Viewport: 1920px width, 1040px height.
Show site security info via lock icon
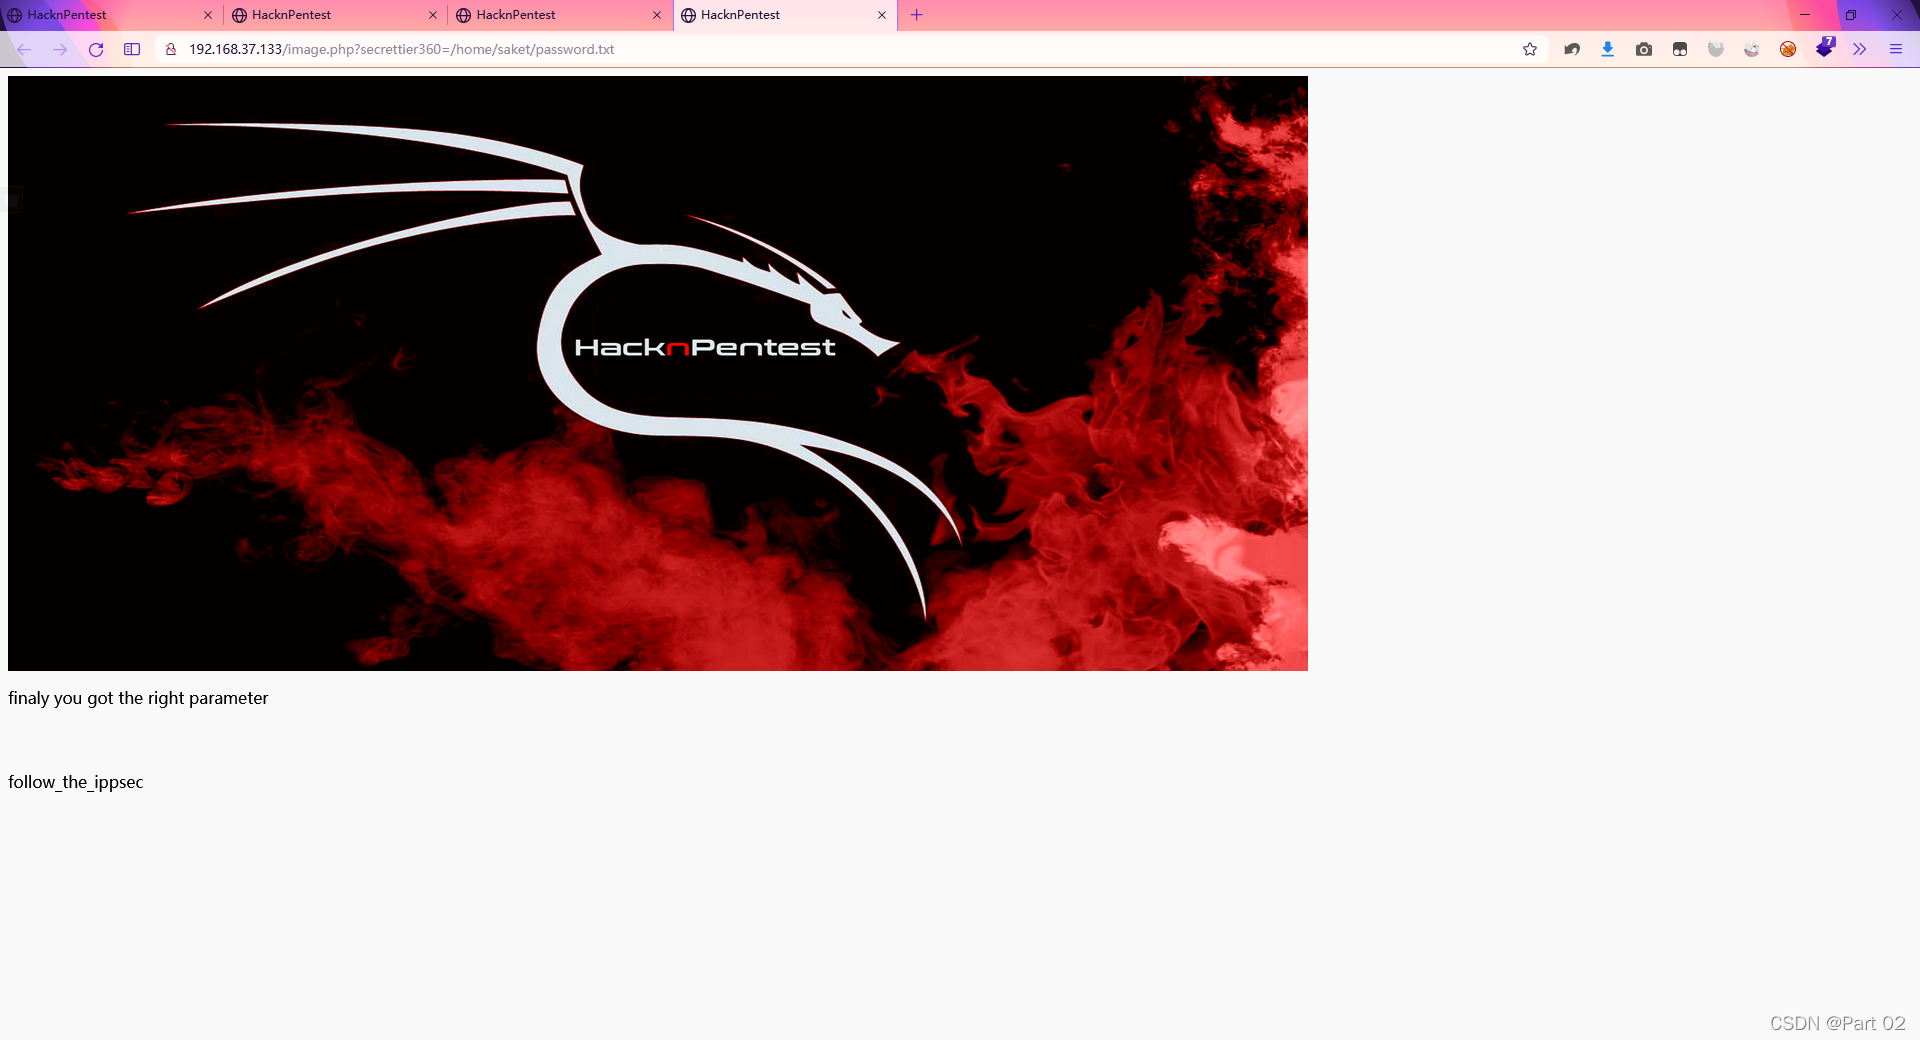click(171, 49)
